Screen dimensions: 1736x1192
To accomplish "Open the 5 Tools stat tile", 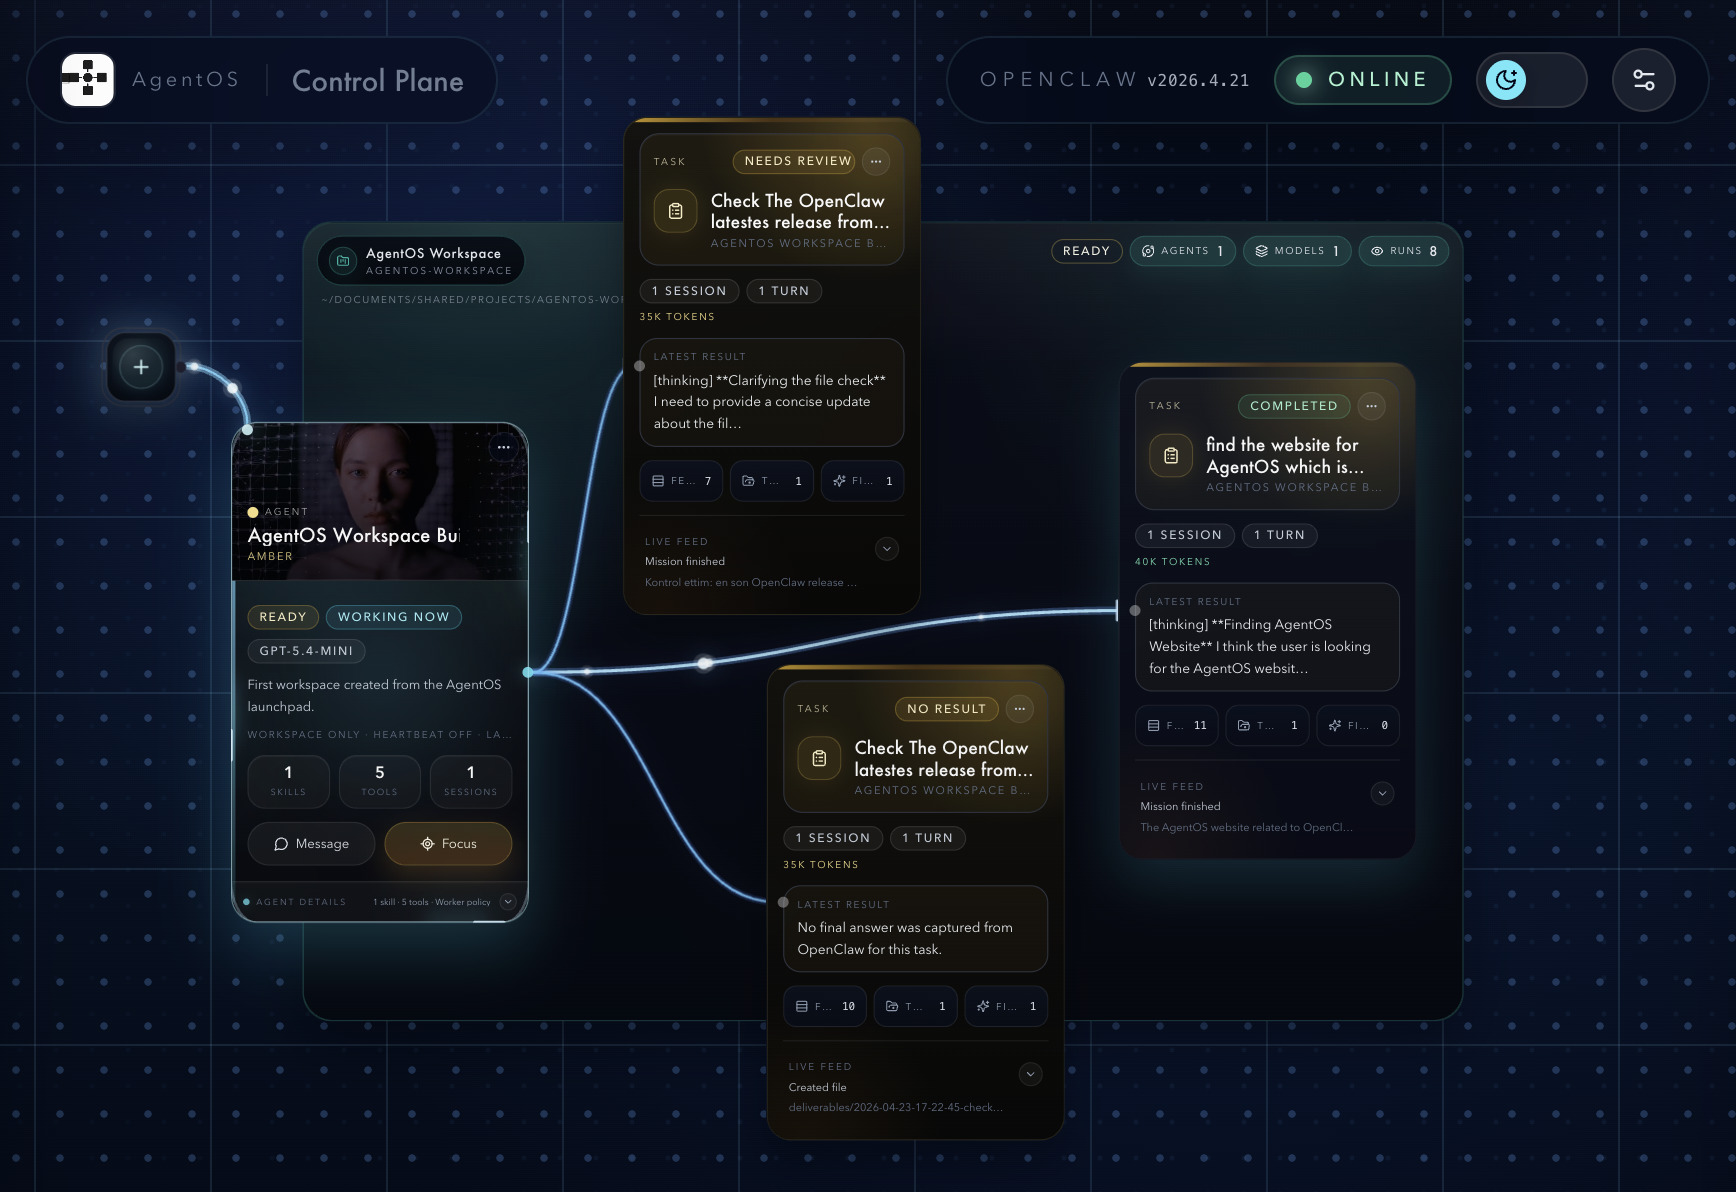I will [x=380, y=782].
